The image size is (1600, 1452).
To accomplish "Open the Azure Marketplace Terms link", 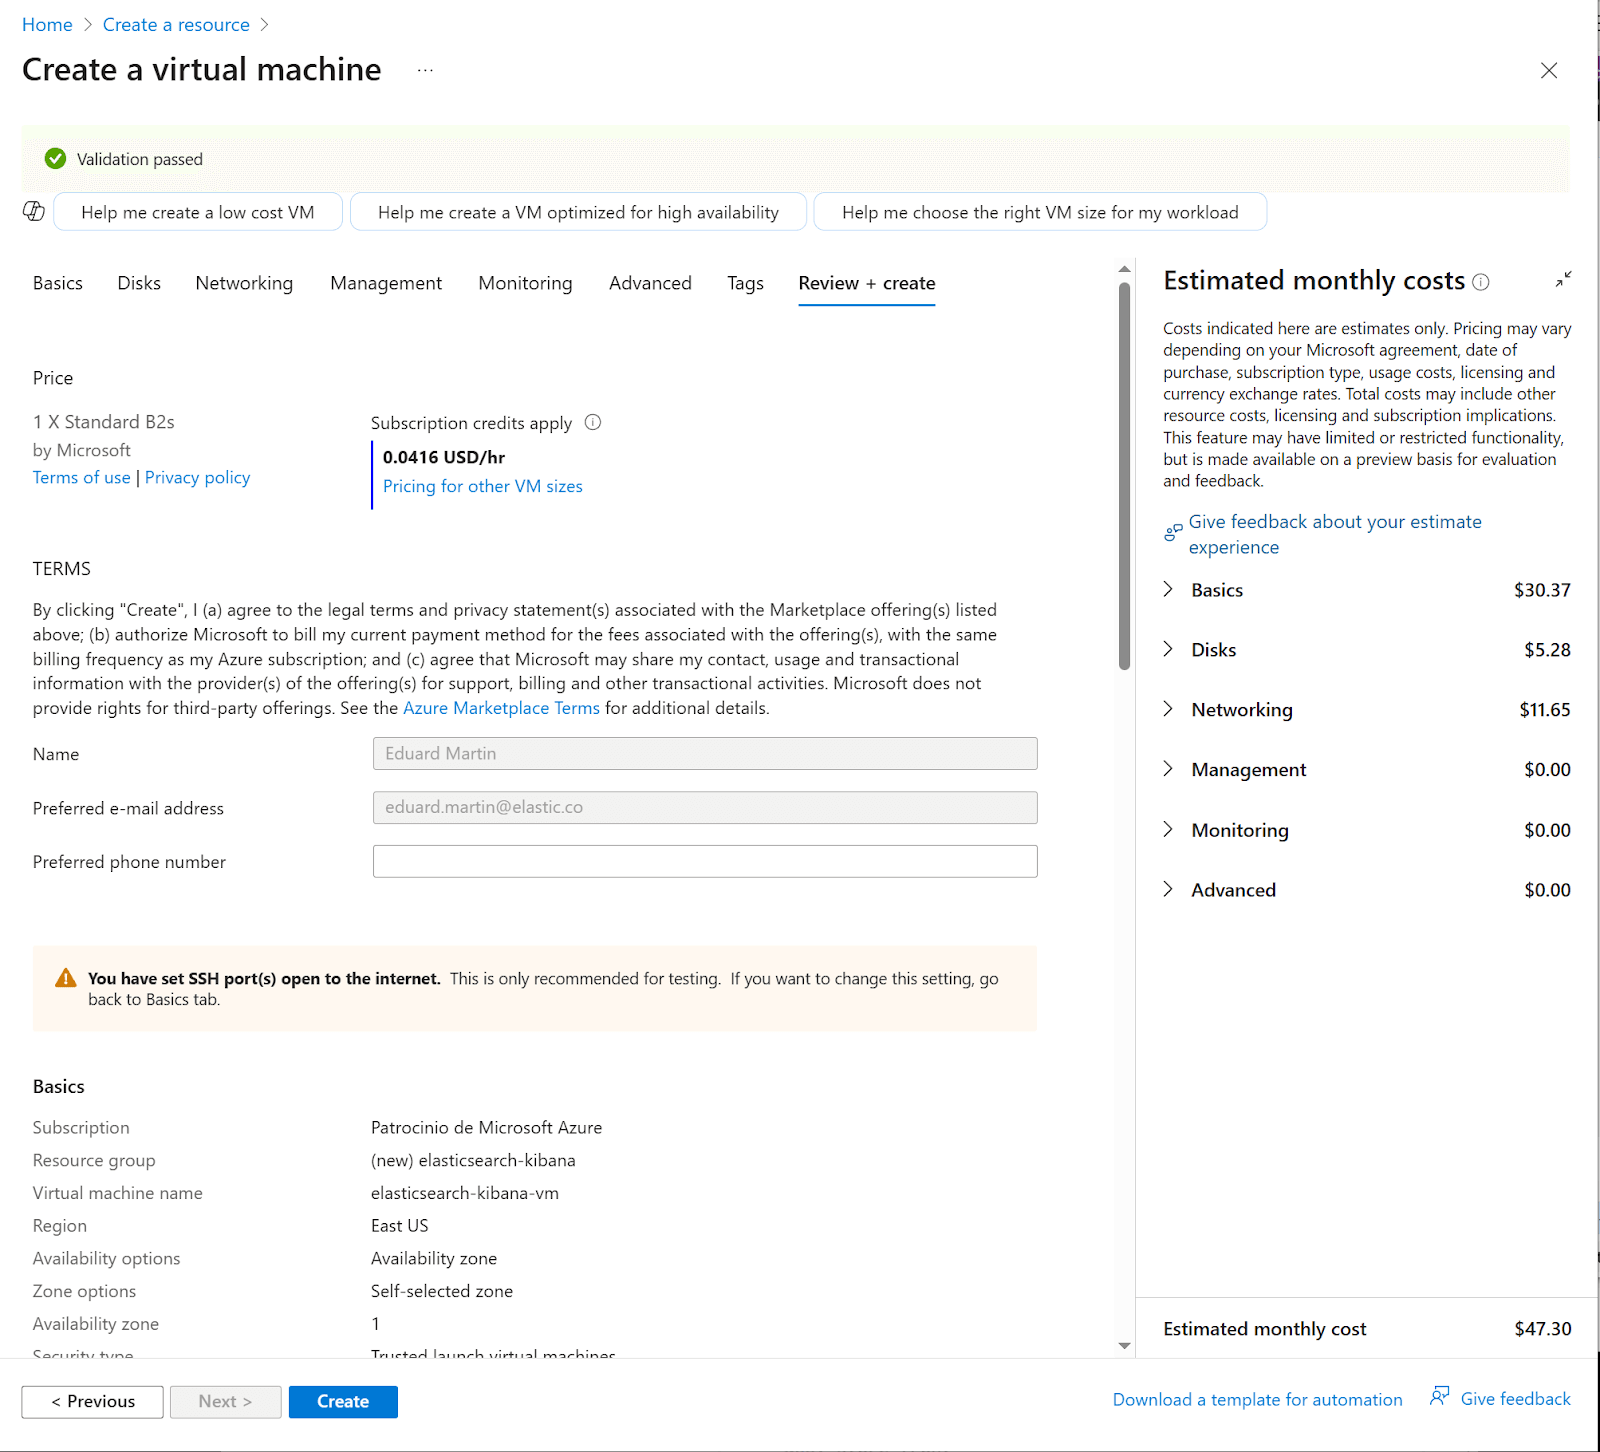I will coord(501,707).
